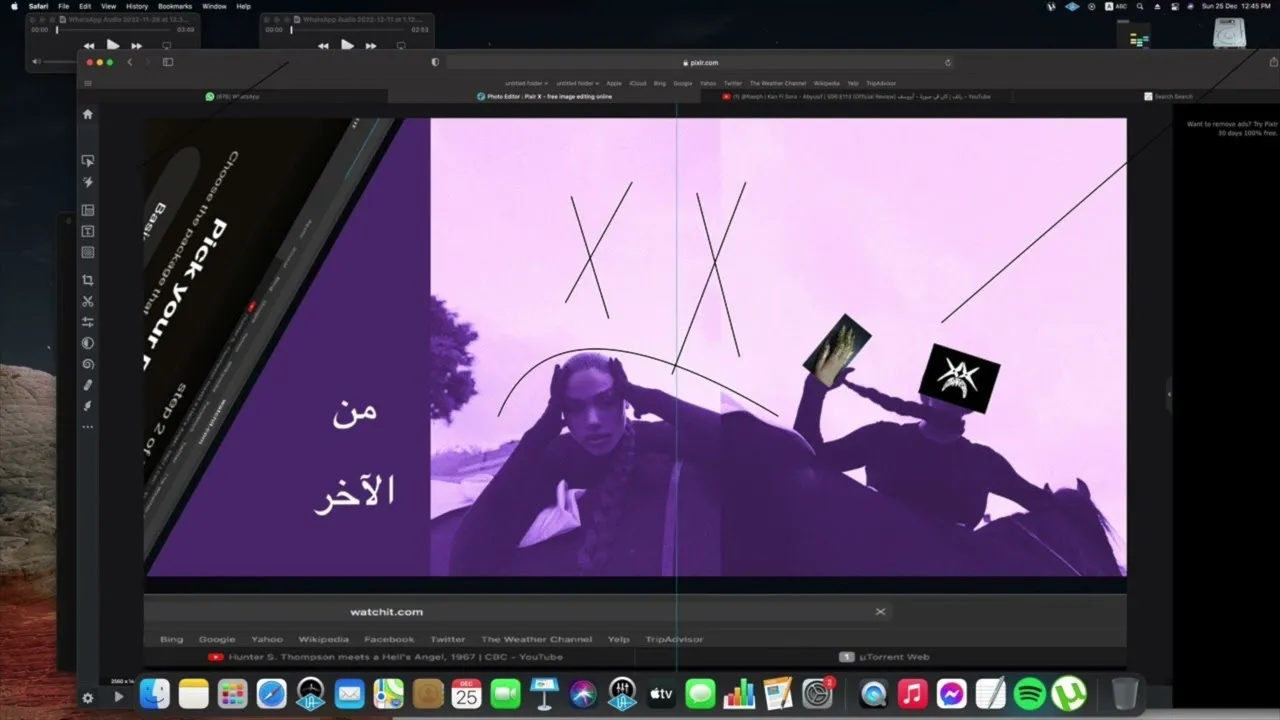Viewport: 1280px width, 720px height.
Task: Click the remove ads Pixlr offer
Action: pyautogui.click(x=1232, y=128)
